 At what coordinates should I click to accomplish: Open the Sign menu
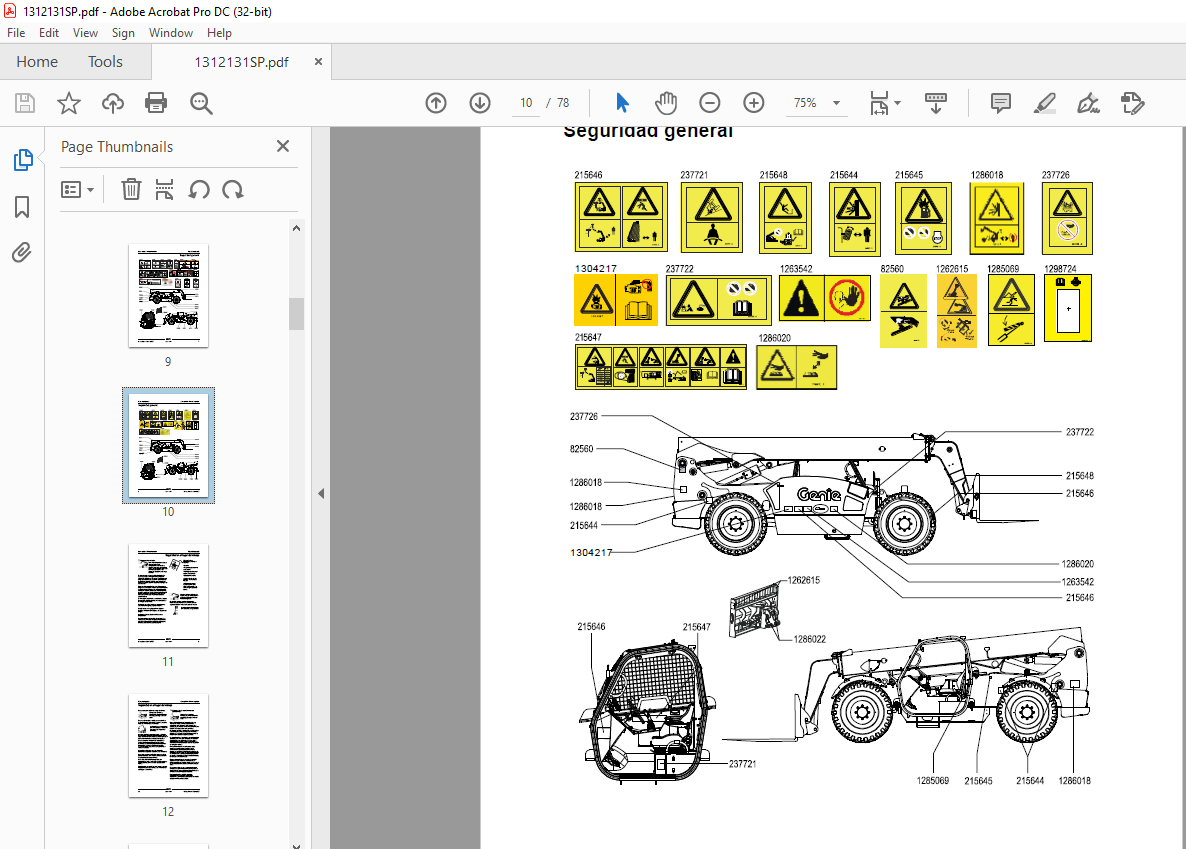[123, 33]
